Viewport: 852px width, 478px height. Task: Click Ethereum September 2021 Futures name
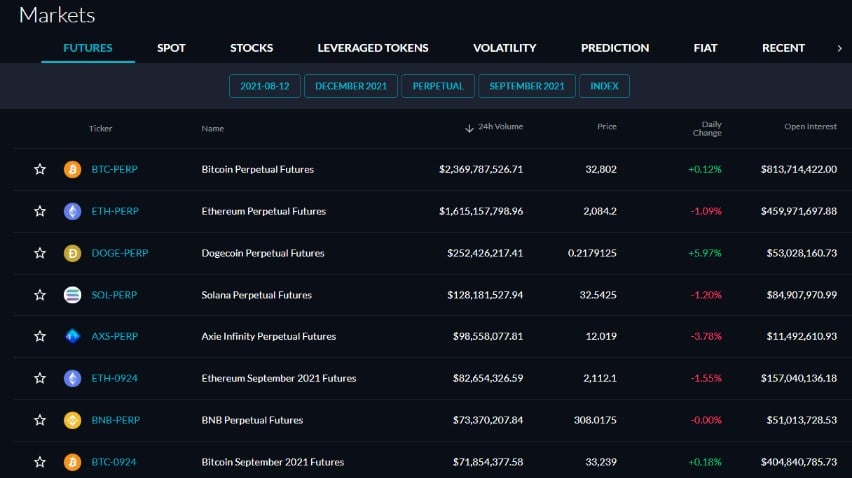279,378
